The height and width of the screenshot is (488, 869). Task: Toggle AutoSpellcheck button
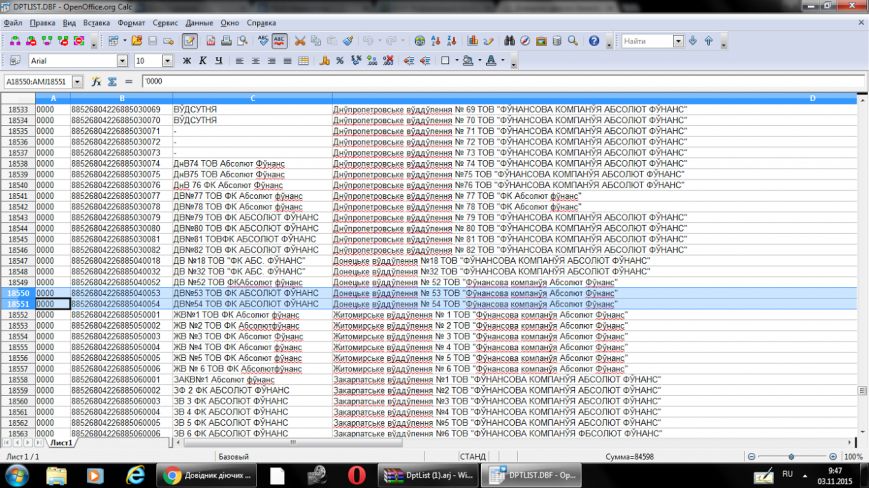pyautogui.click(x=279, y=41)
